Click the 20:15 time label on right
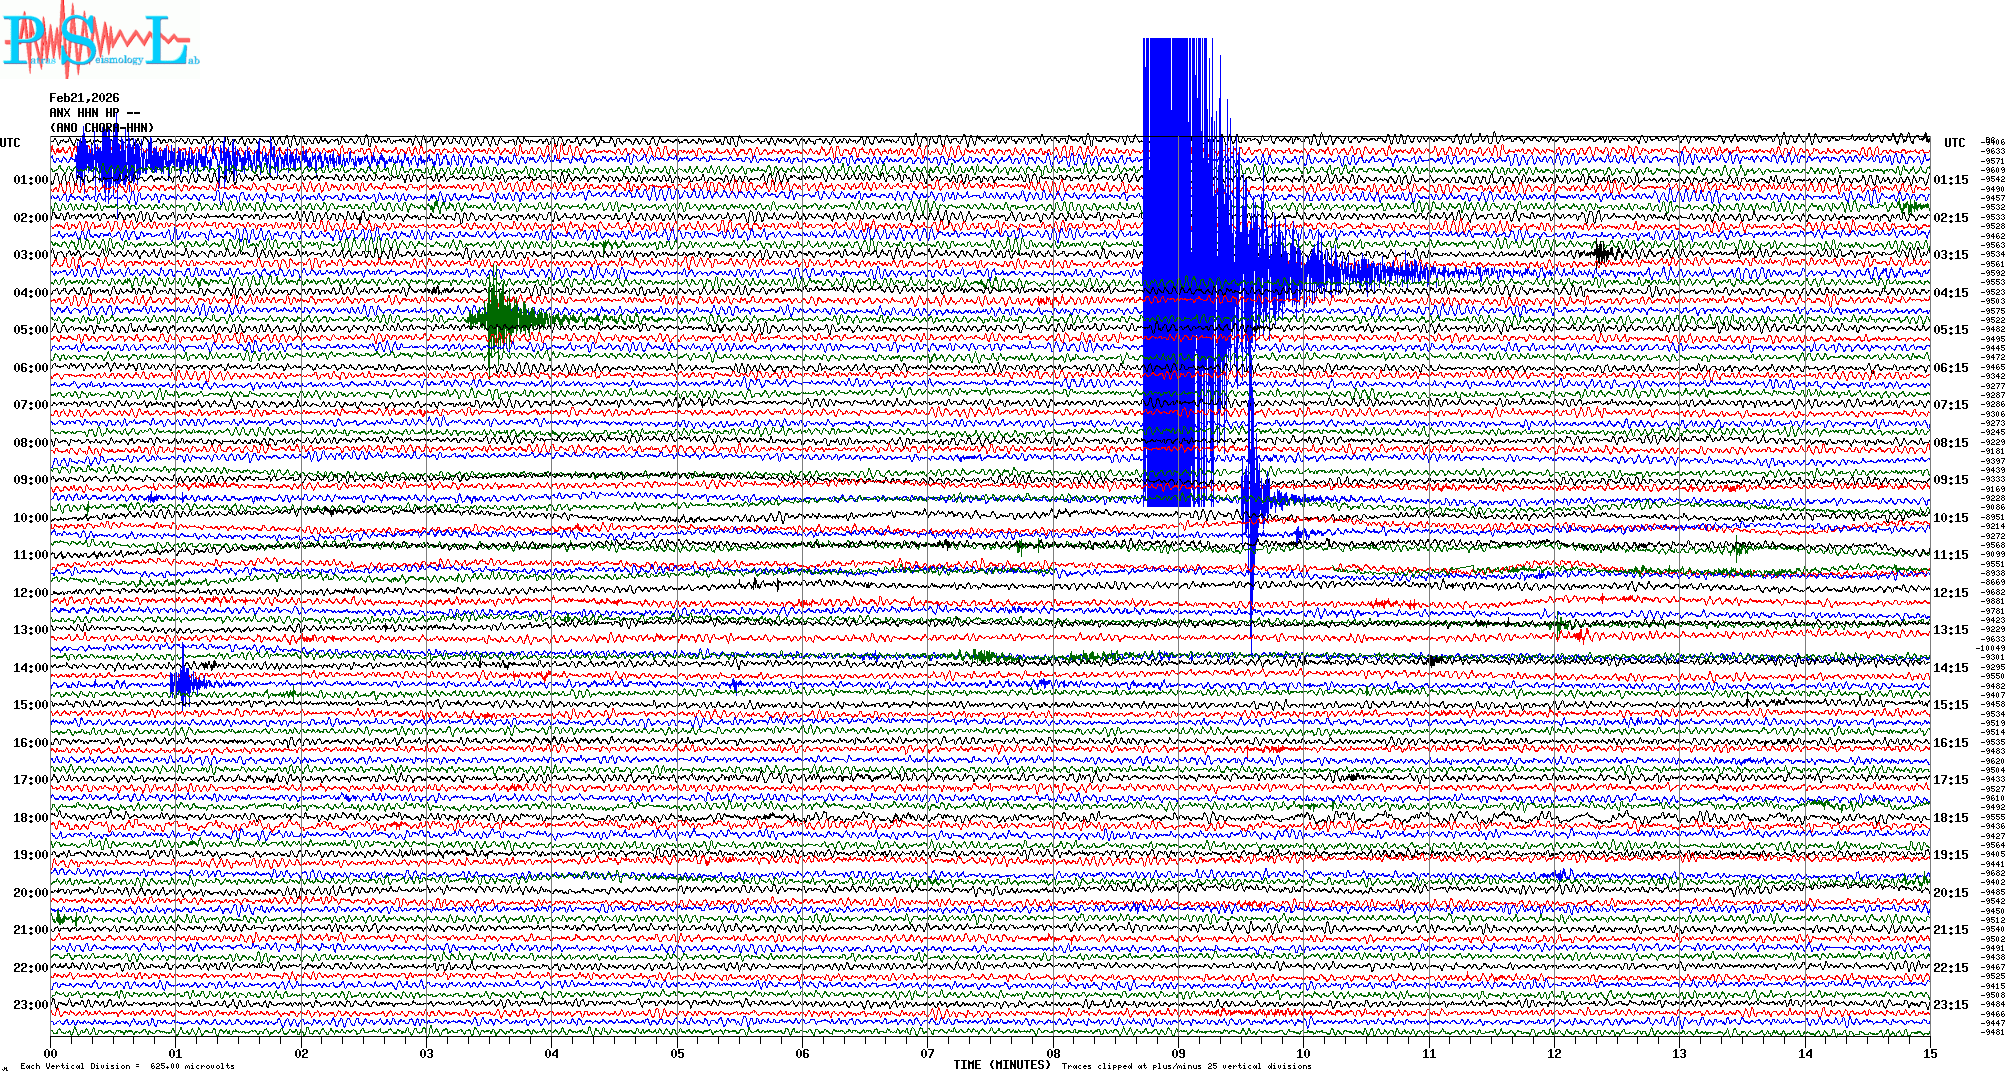Screen dimensions: 2010x1080 (x=1950, y=893)
